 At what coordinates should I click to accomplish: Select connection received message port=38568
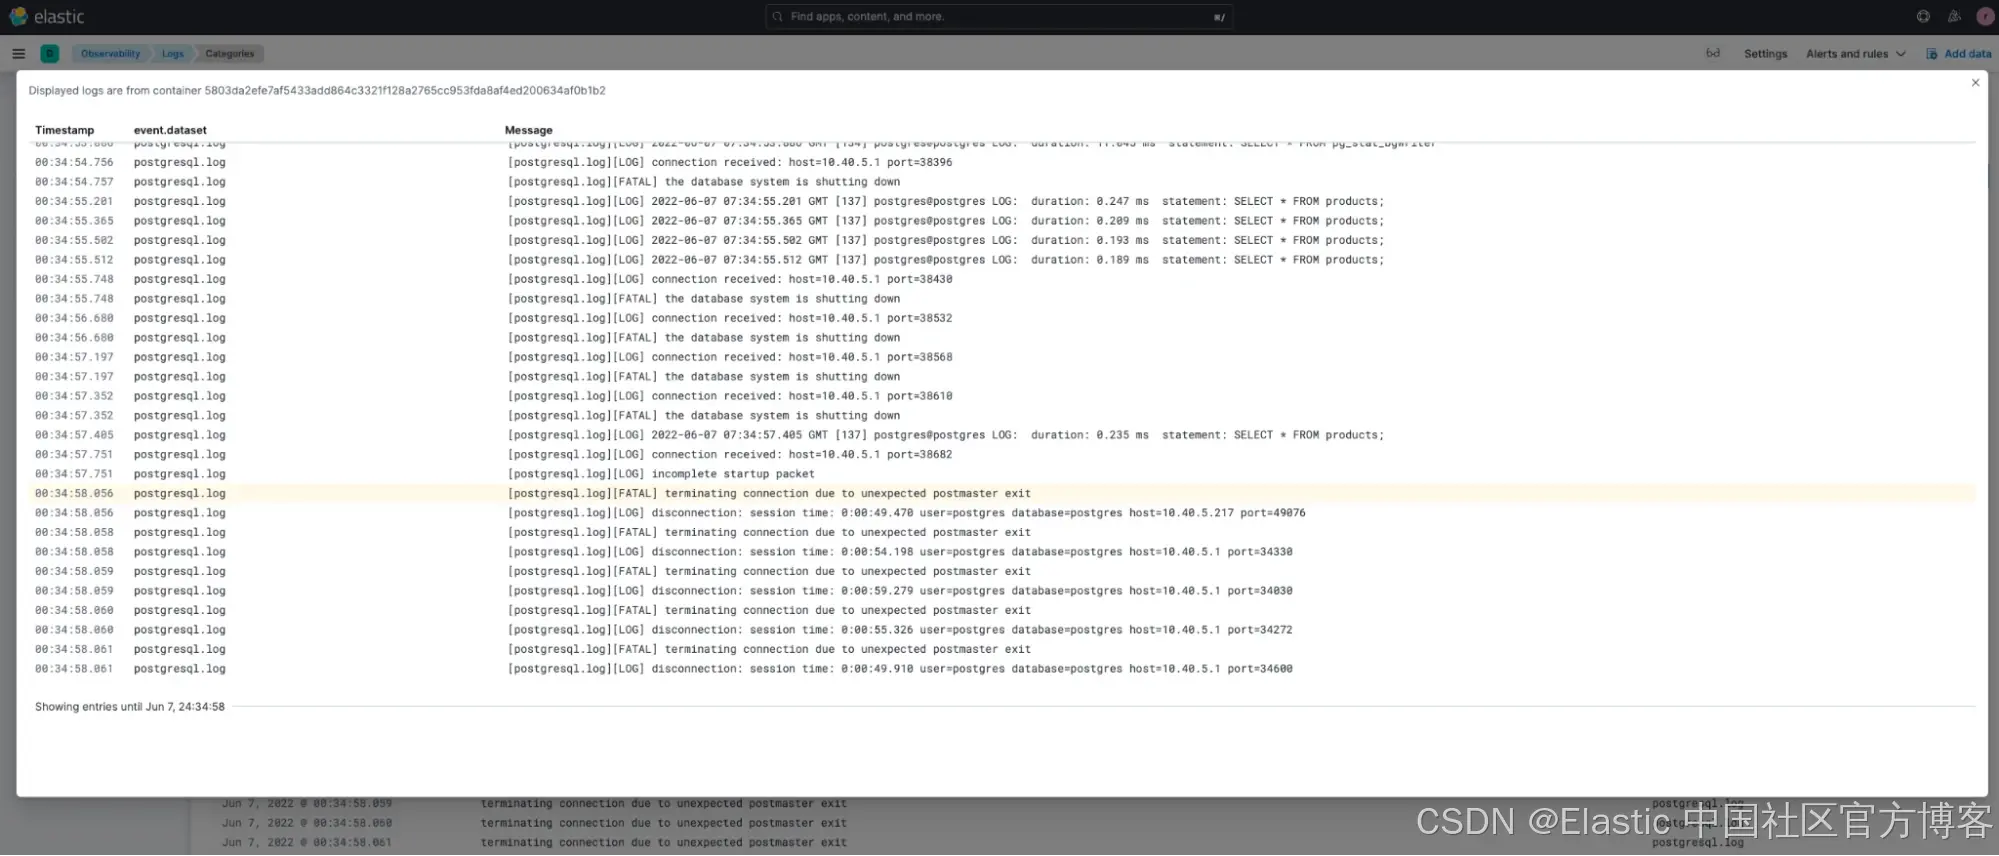(x=730, y=357)
